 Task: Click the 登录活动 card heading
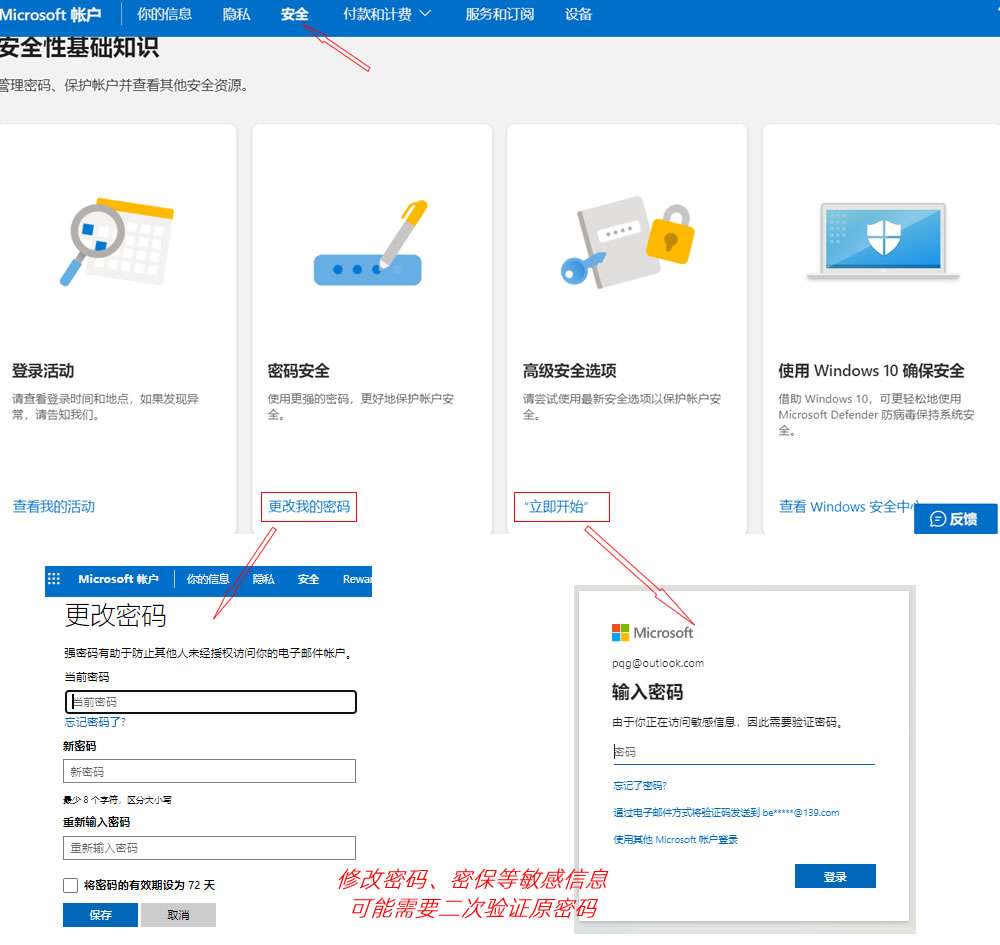43,370
